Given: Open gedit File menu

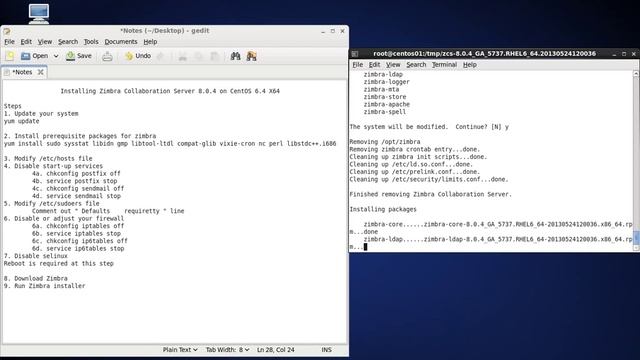Looking at the screenshot, I should (x=9, y=42).
